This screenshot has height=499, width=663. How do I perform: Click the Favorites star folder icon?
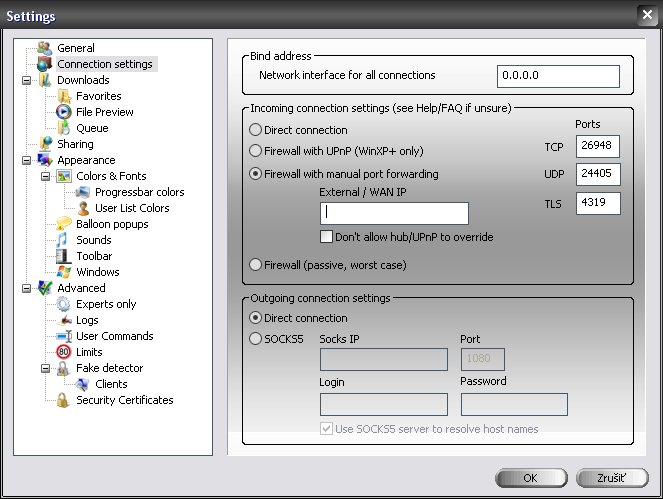pyautogui.click(x=64, y=96)
